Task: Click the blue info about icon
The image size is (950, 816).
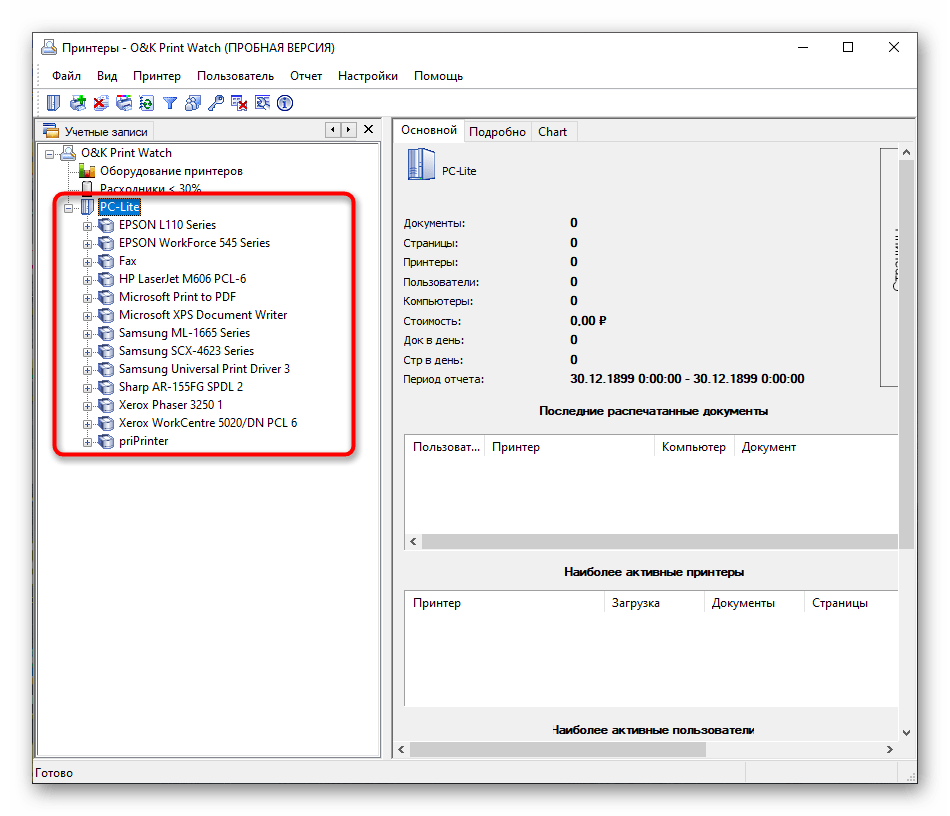Action: (x=285, y=103)
